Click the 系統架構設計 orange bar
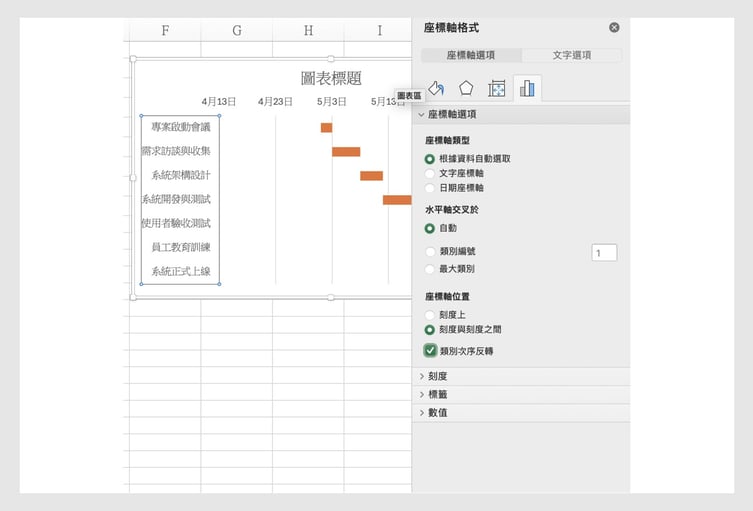Viewport: 753px width, 511px height. pyautogui.click(x=372, y=176)
